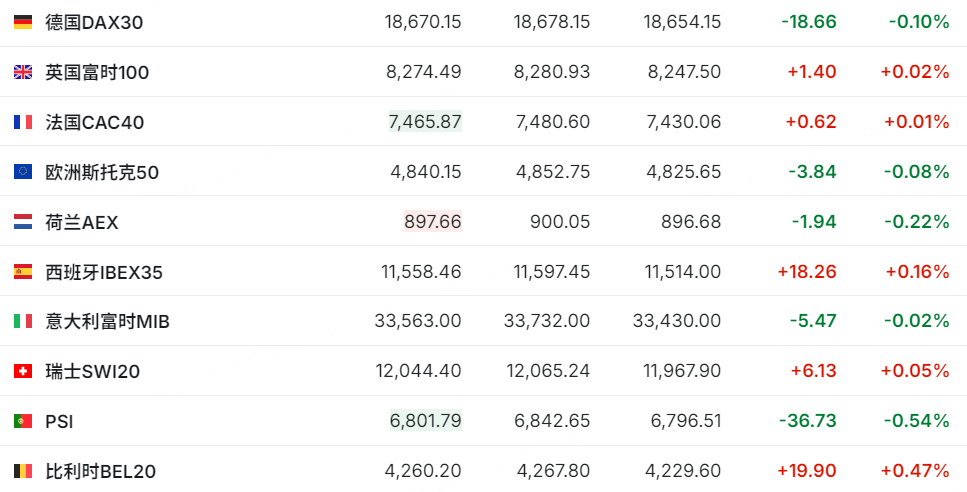Open the 法国CAC40 index page
Viewport: 967px width, 492px height.
(94, 122)
